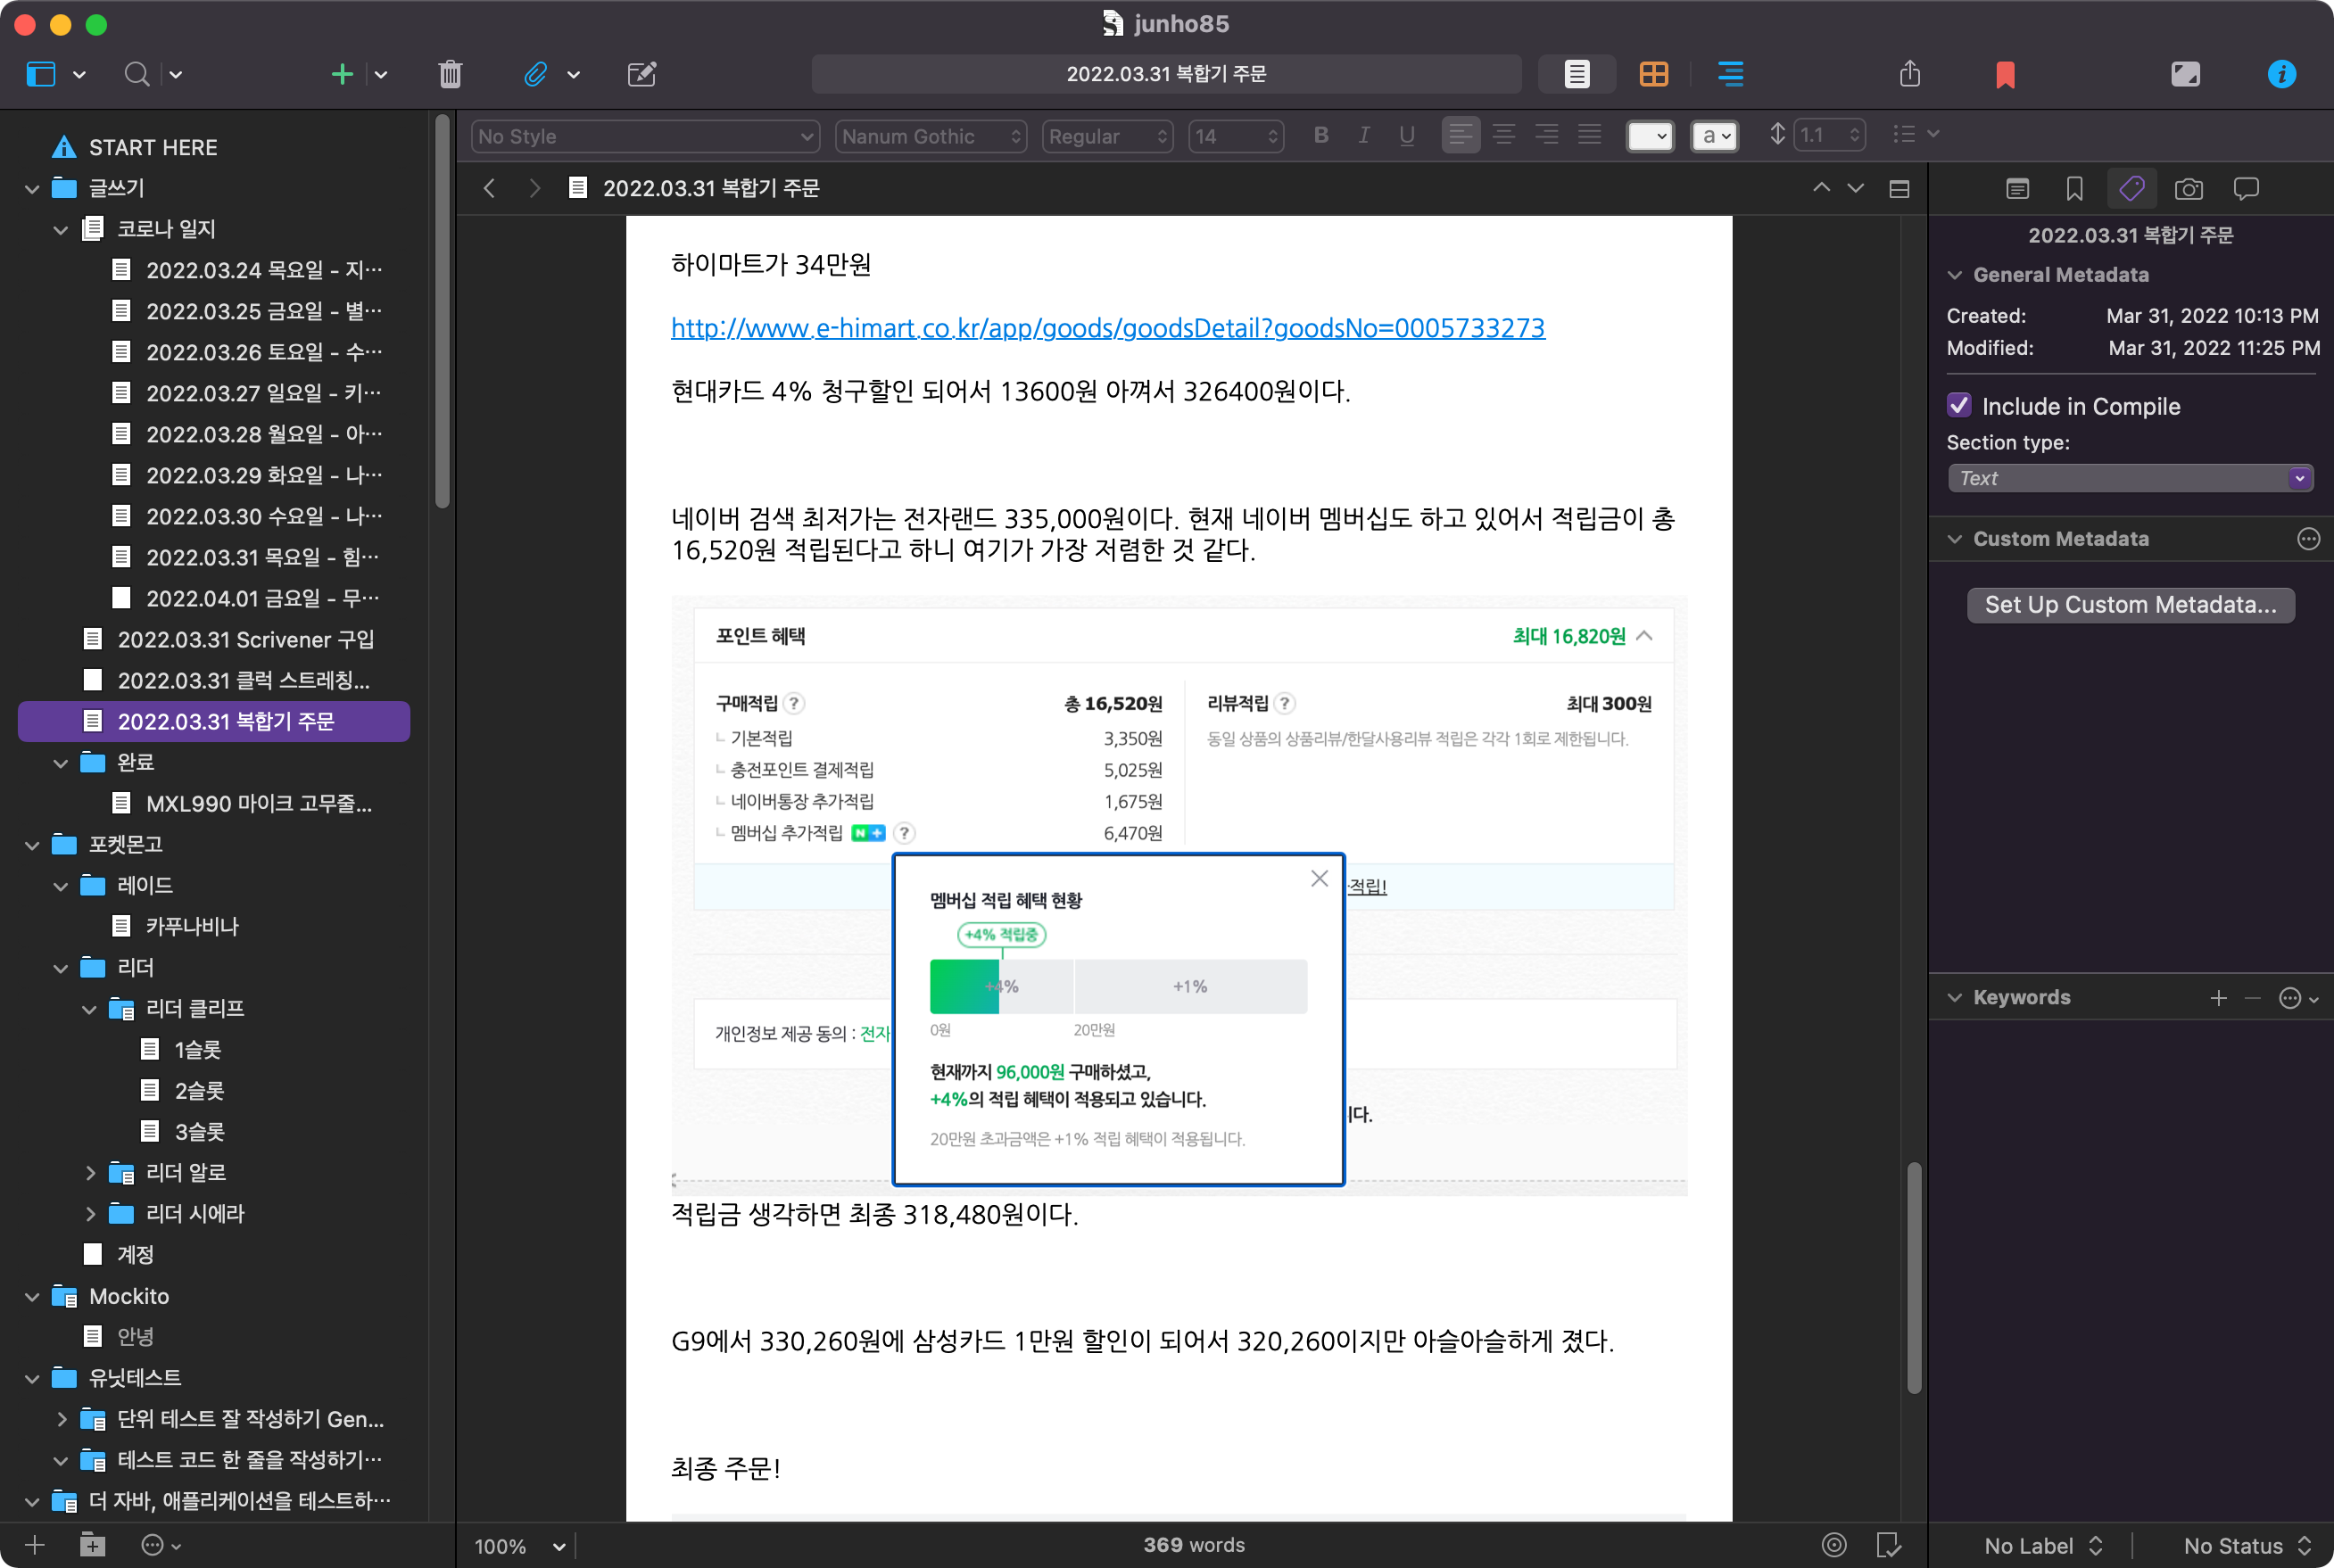Open the Comments tab in inspector
The image size is (2334, 1568).
tap(2246, 189)
